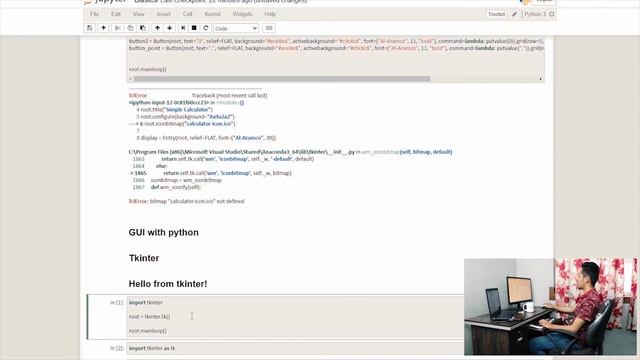Click the webcam video overlay thumbnail

(x=550, y=307)
